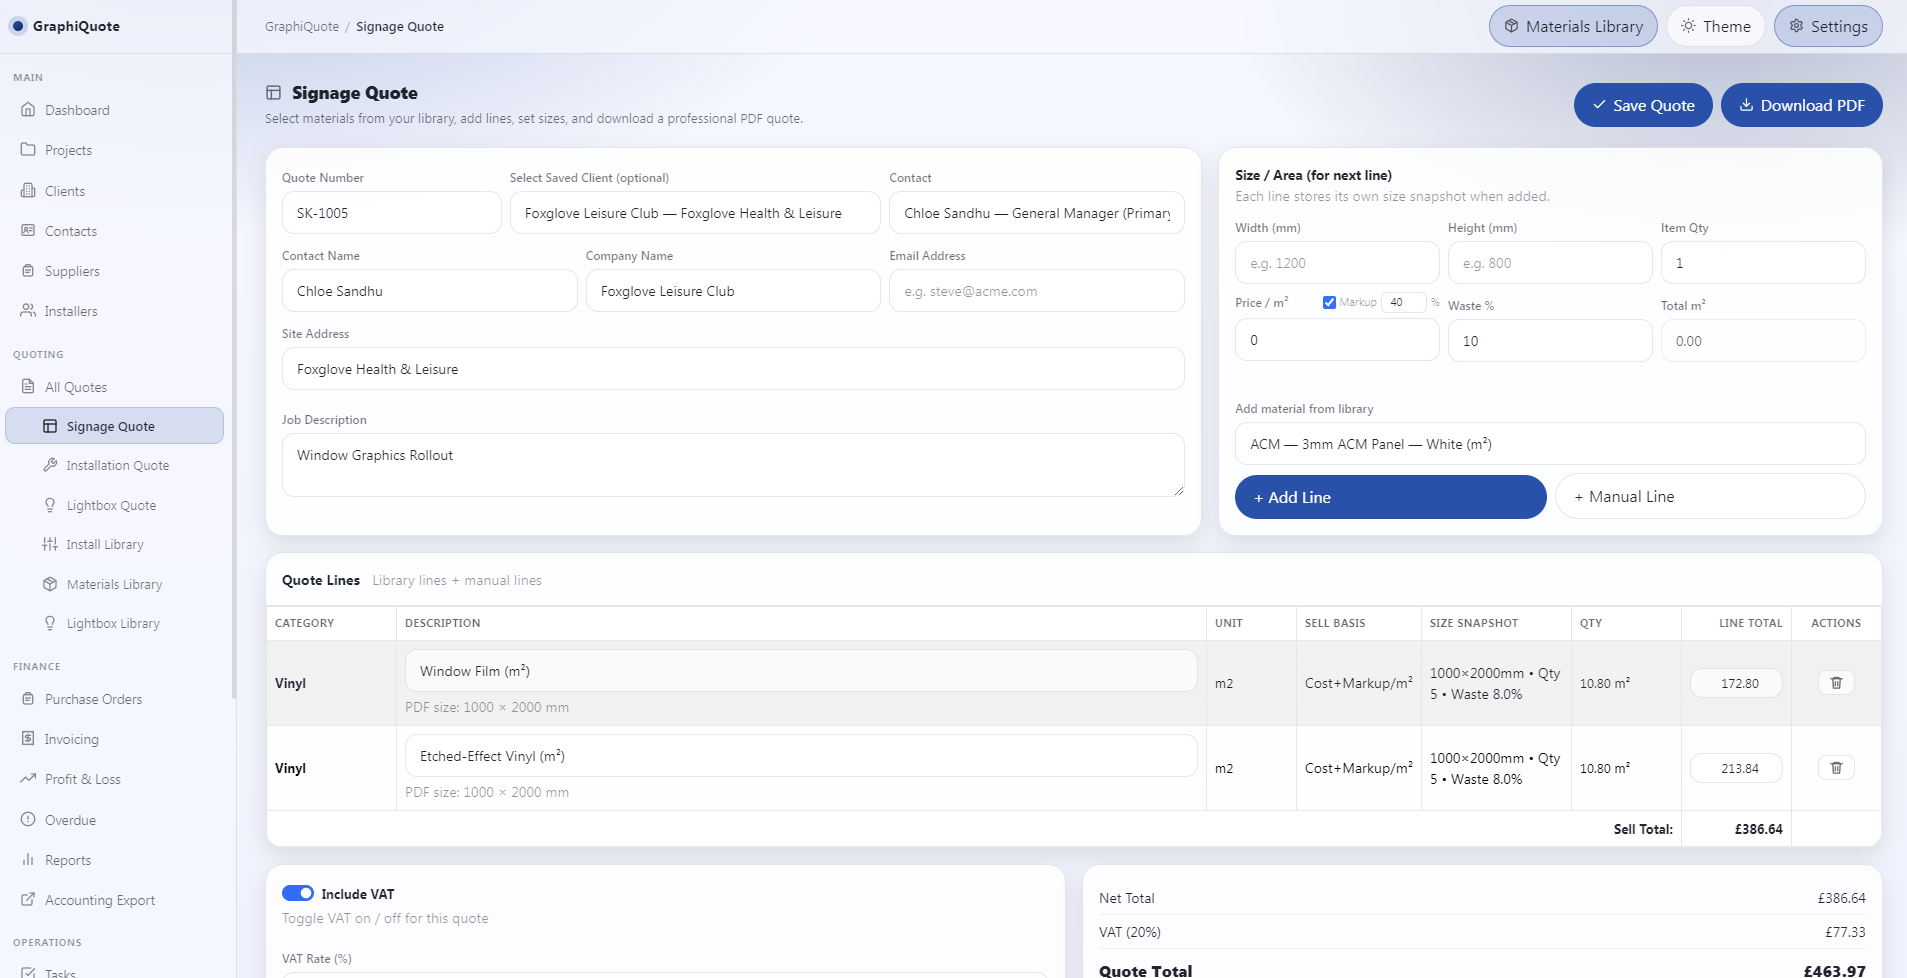Uncheck the Markup checkbox

point(1329,302)
